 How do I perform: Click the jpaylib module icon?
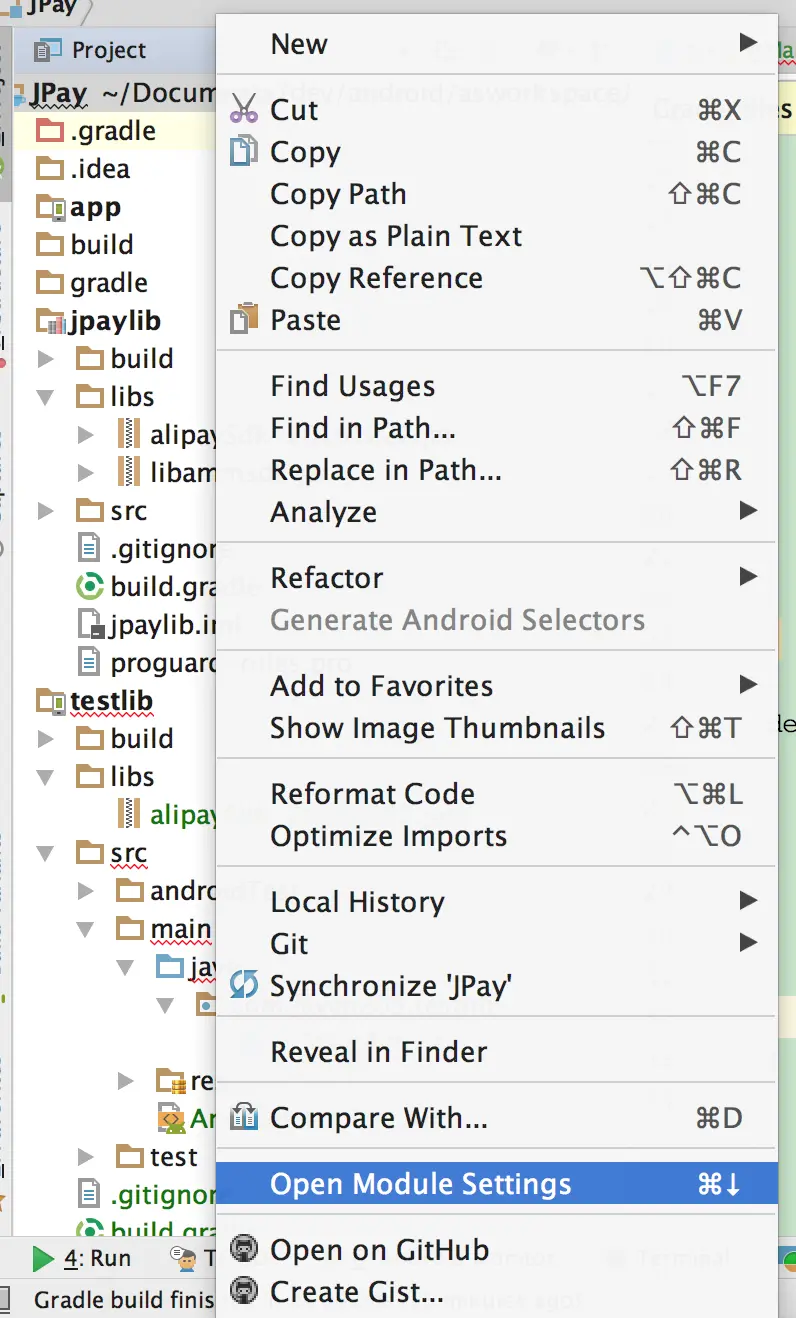(50, 321)
